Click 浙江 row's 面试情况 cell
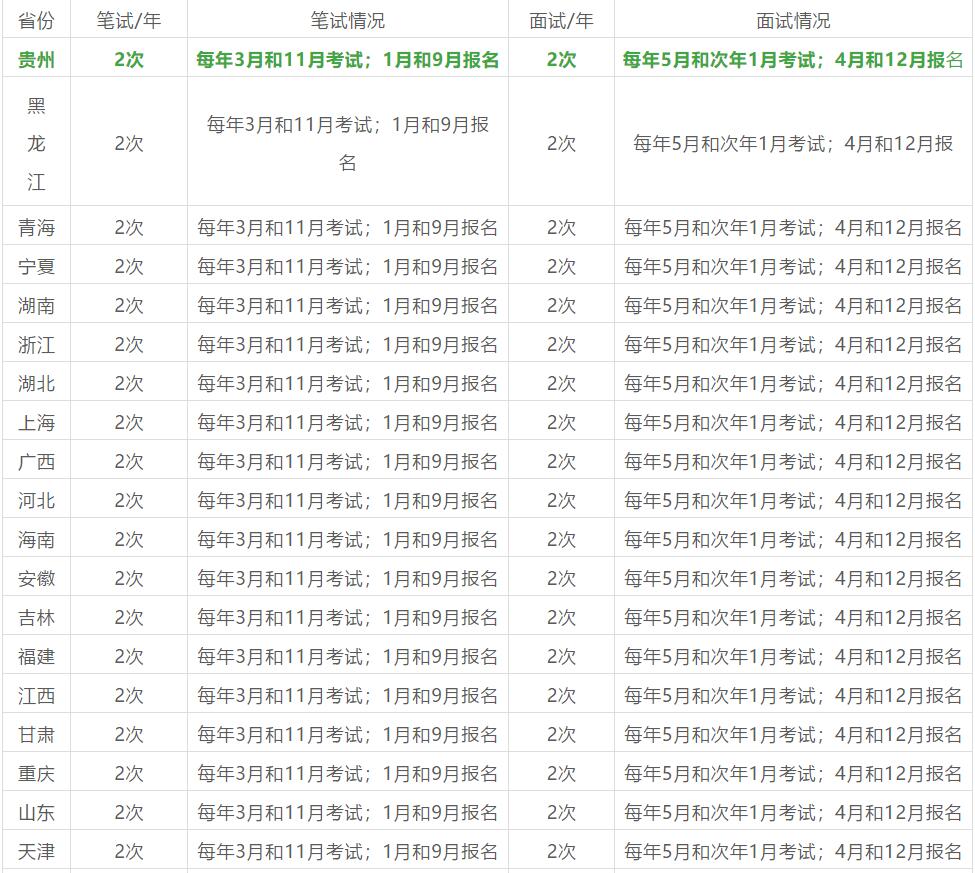The image size is (975, 873). [x=793, y=344]
